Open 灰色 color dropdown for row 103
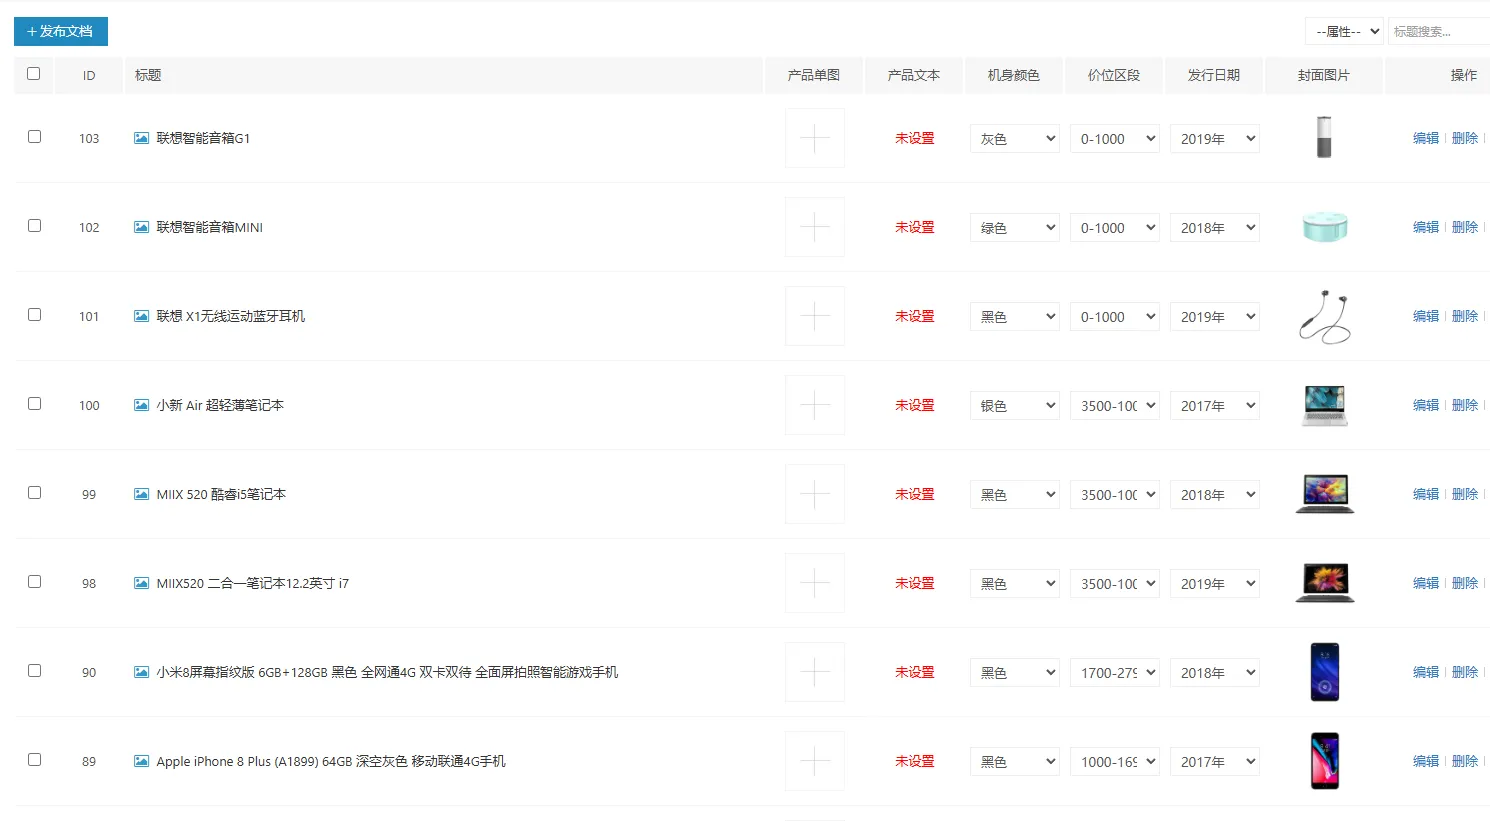 (1014, 139)
